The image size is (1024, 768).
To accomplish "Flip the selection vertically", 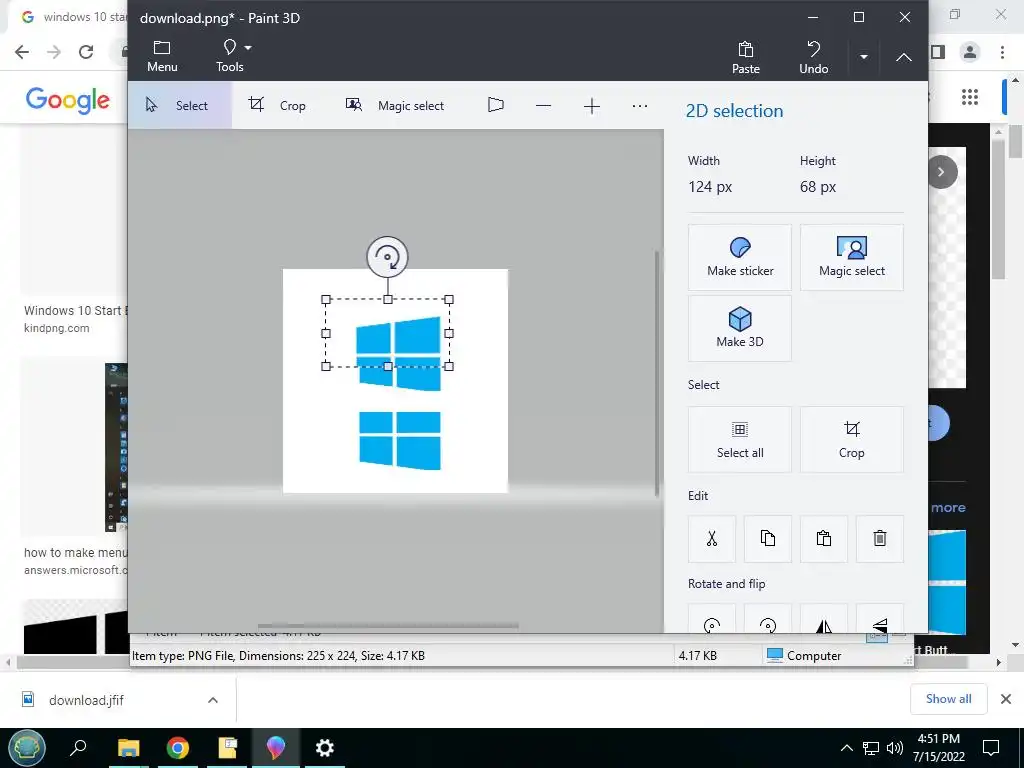I will pos(880,619).
